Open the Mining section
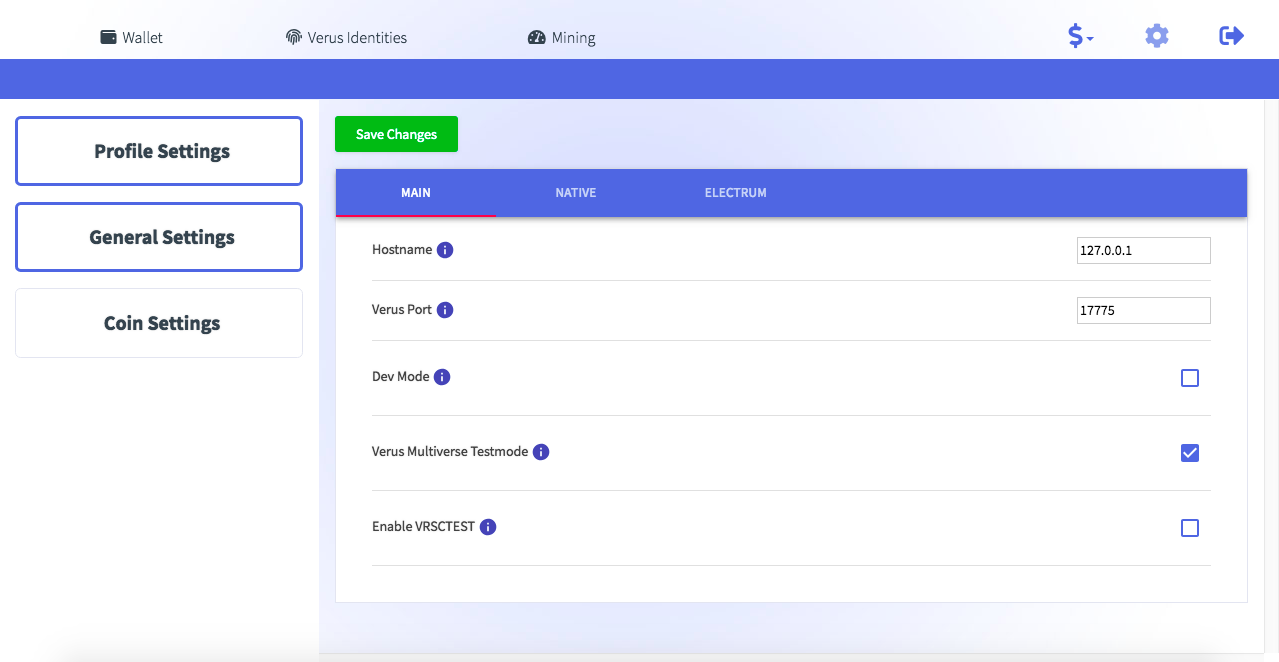This screenshot has width=1279, height=662. point(561,37)
